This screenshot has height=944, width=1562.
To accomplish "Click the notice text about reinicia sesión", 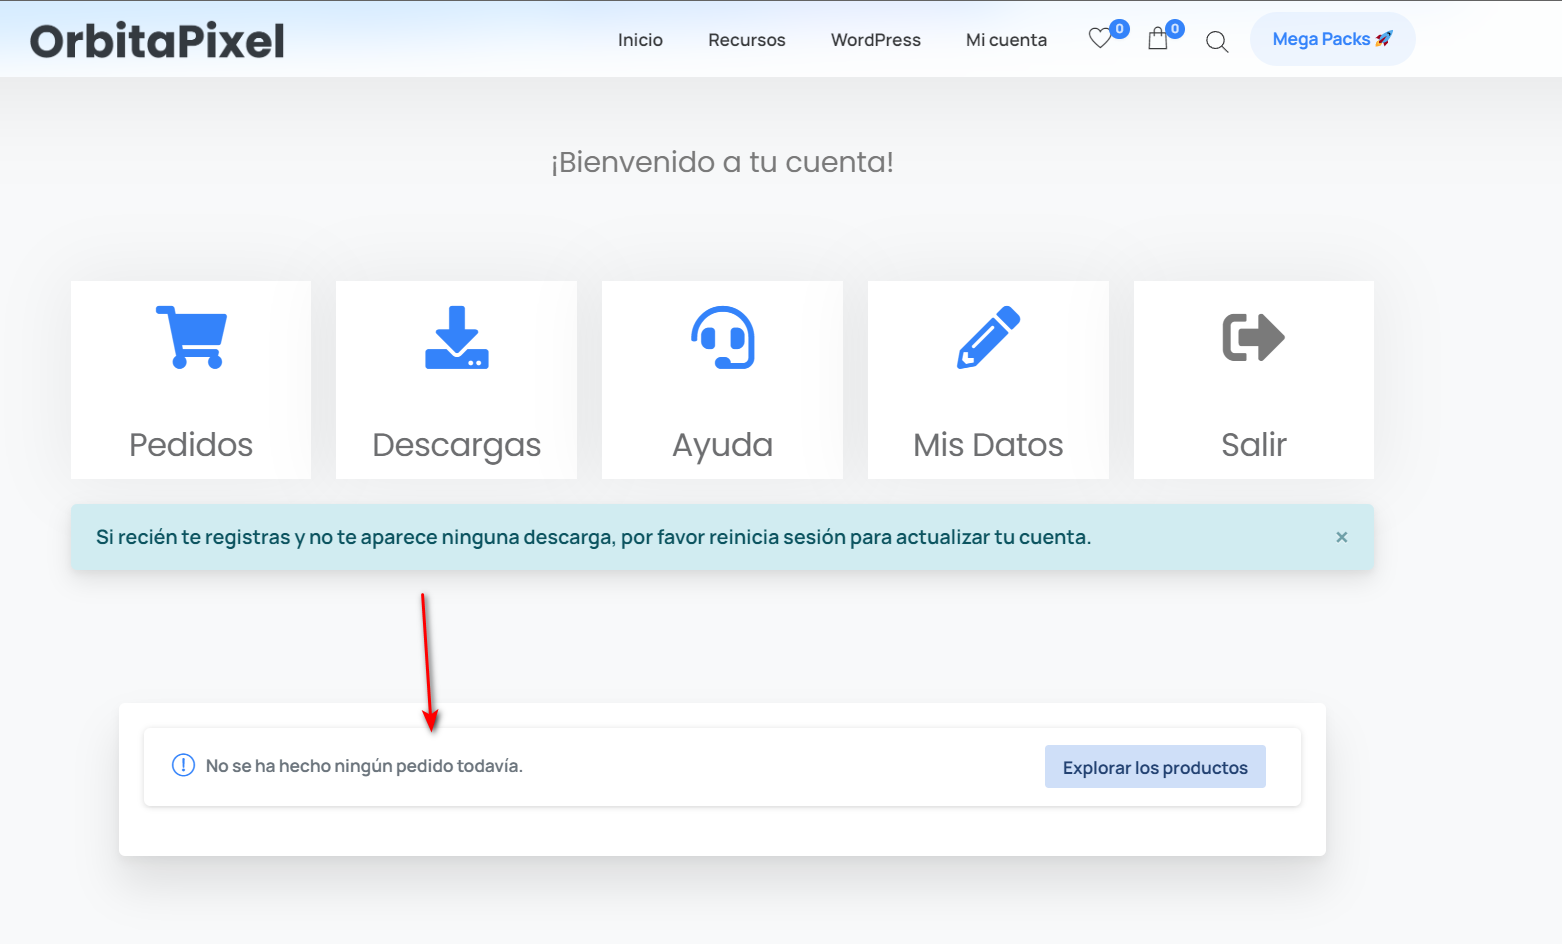I will click(x=593, y=537).
